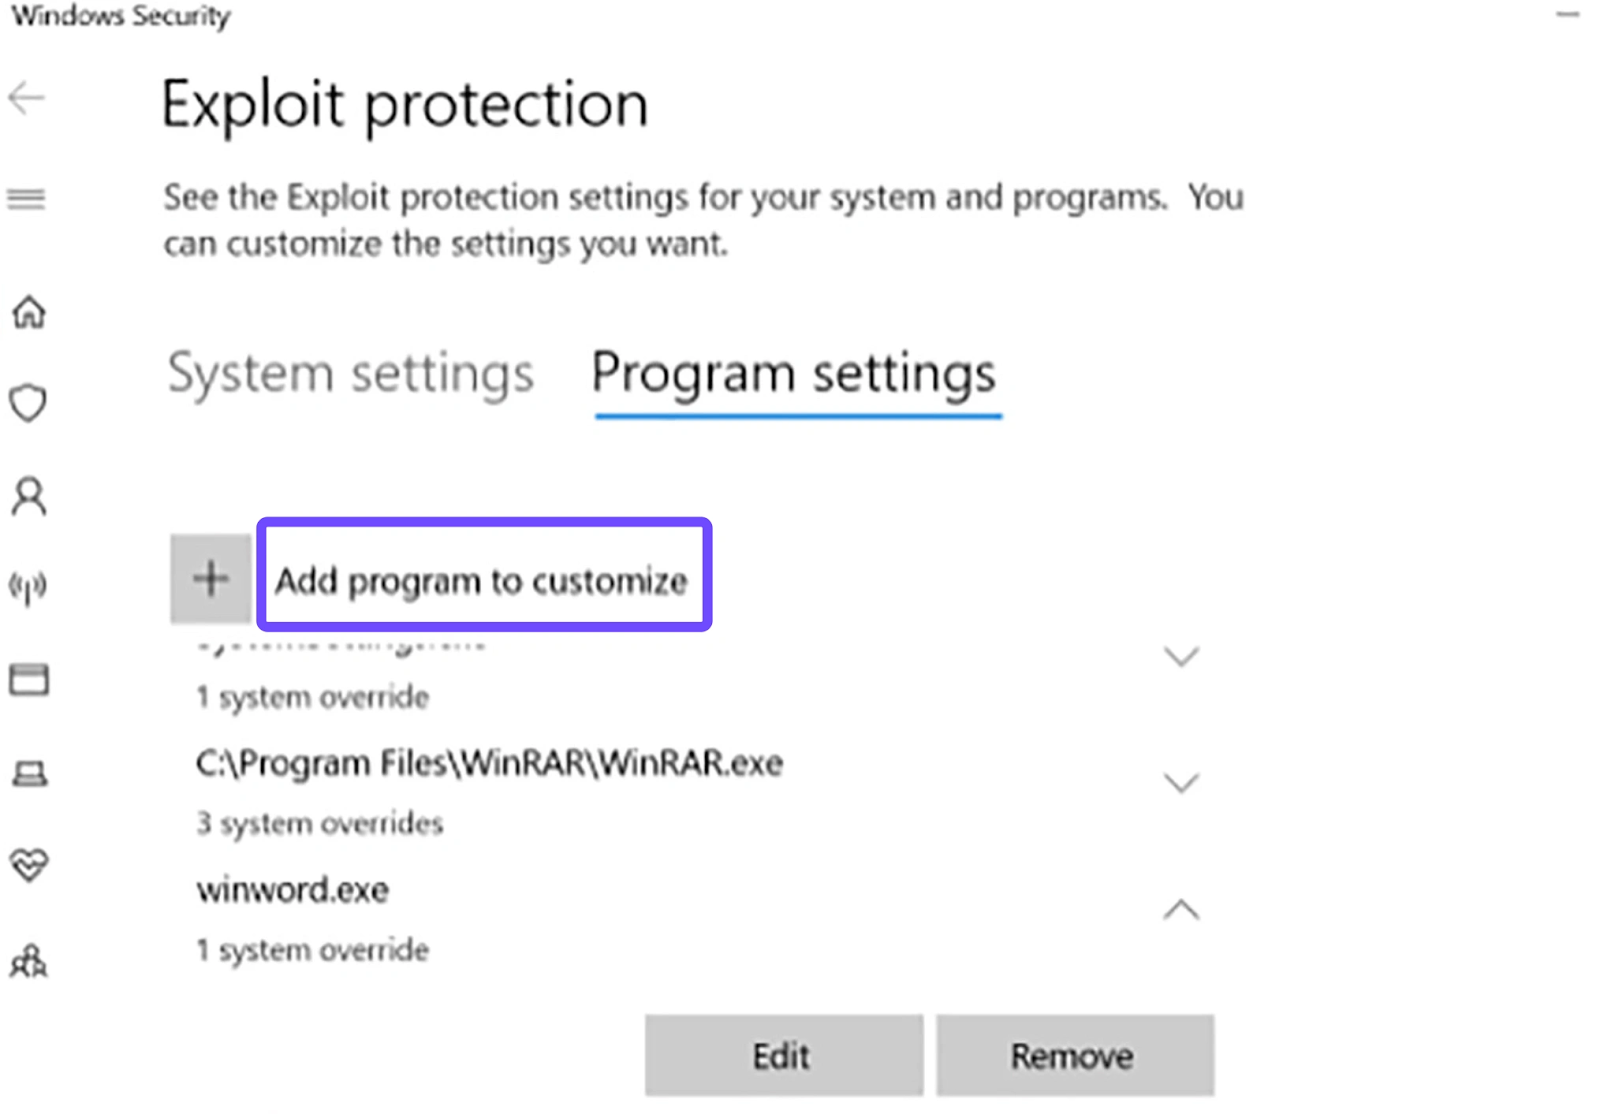Switch to the System settings tab

(351, 374)
